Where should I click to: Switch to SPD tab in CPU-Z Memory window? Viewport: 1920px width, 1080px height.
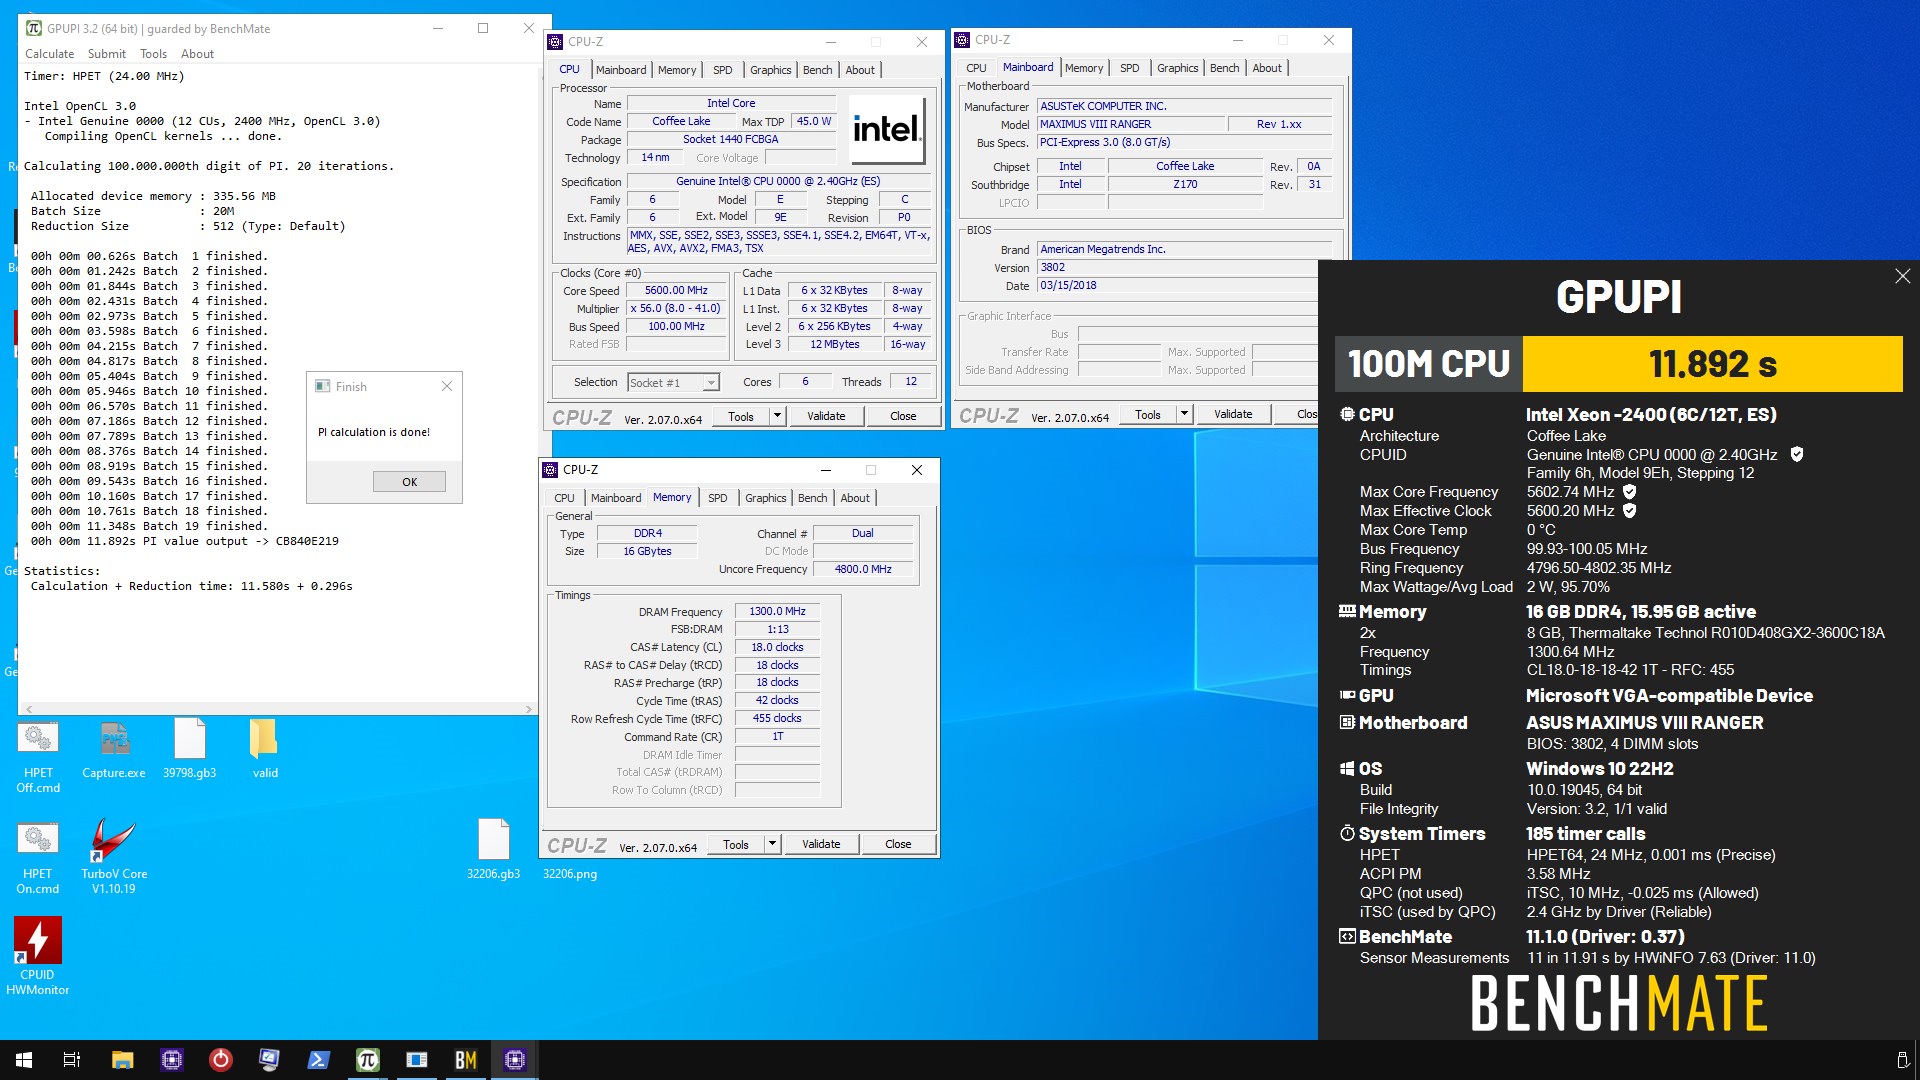click(718, 498)
